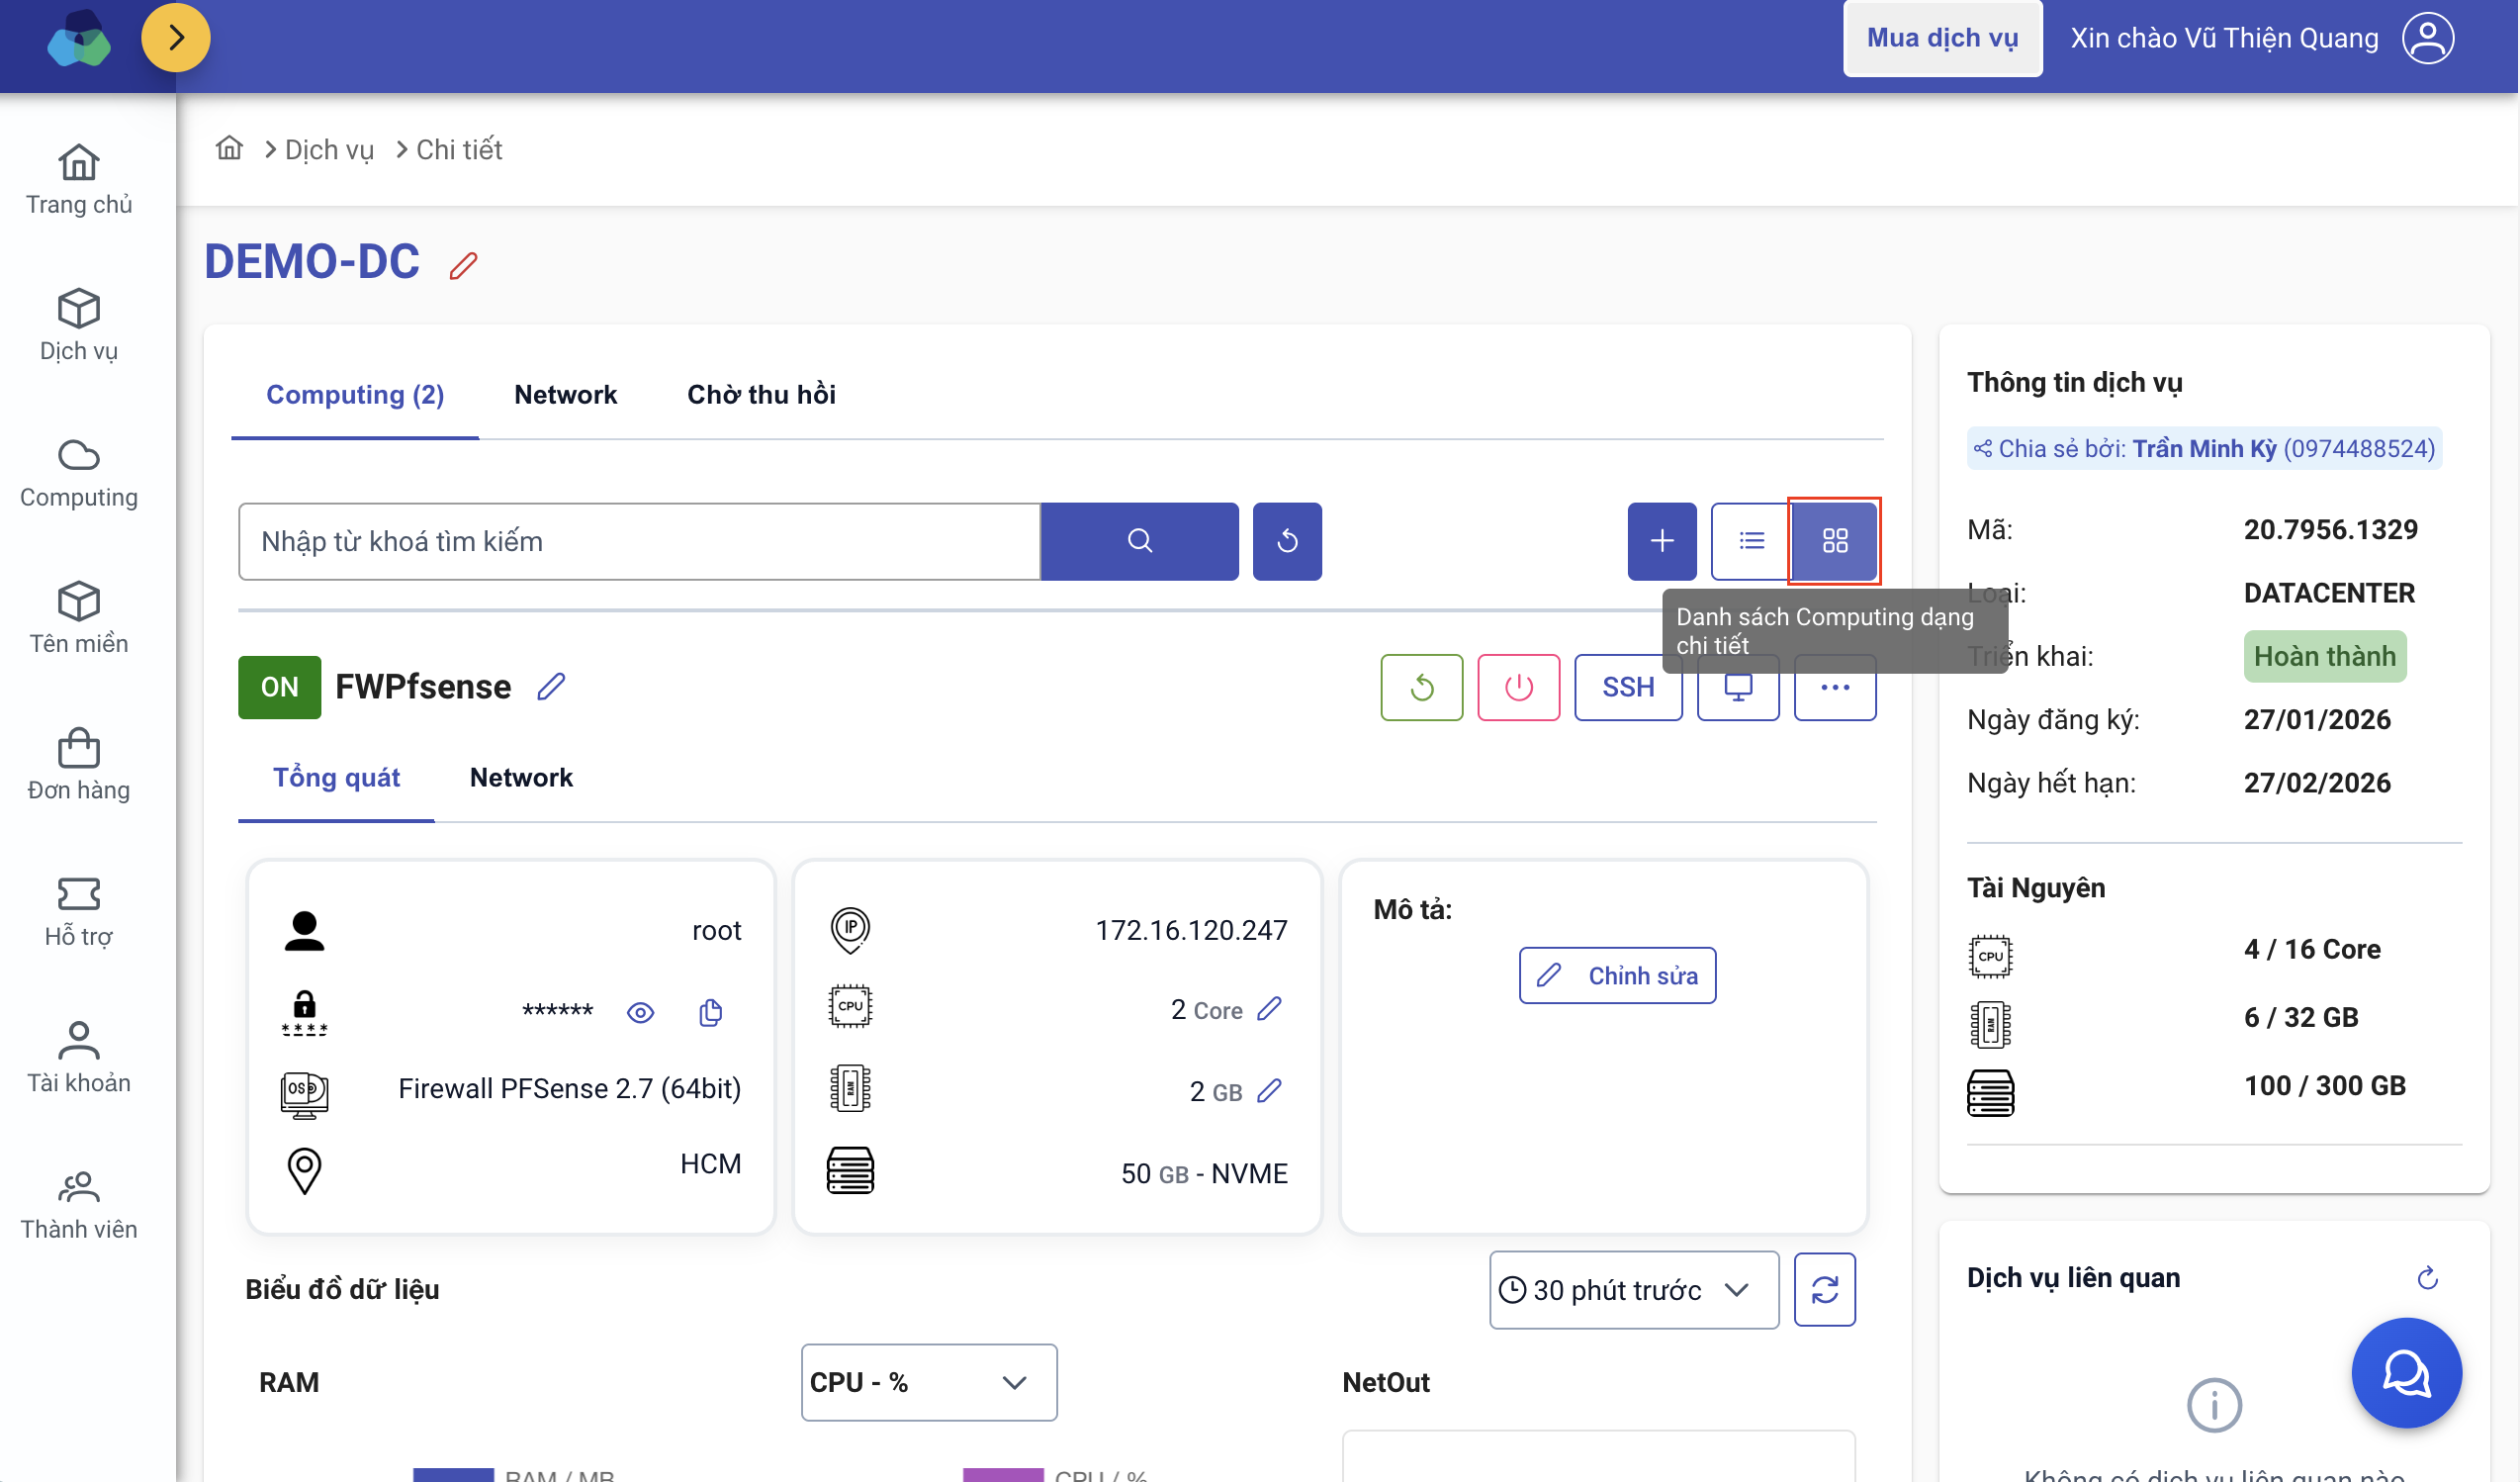Click the Chỉnh sửa description button
2520x1482 pixels.
1617,975
